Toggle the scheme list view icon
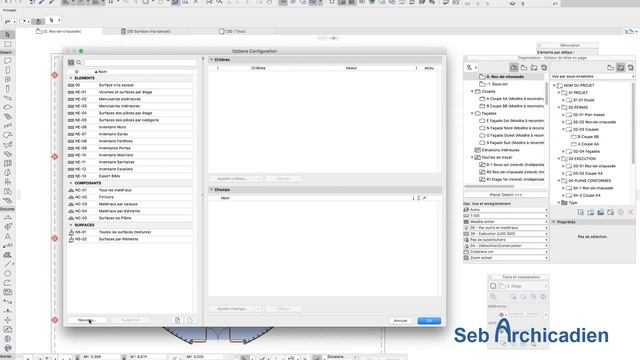The image size is (640, 360). (71, 62)
